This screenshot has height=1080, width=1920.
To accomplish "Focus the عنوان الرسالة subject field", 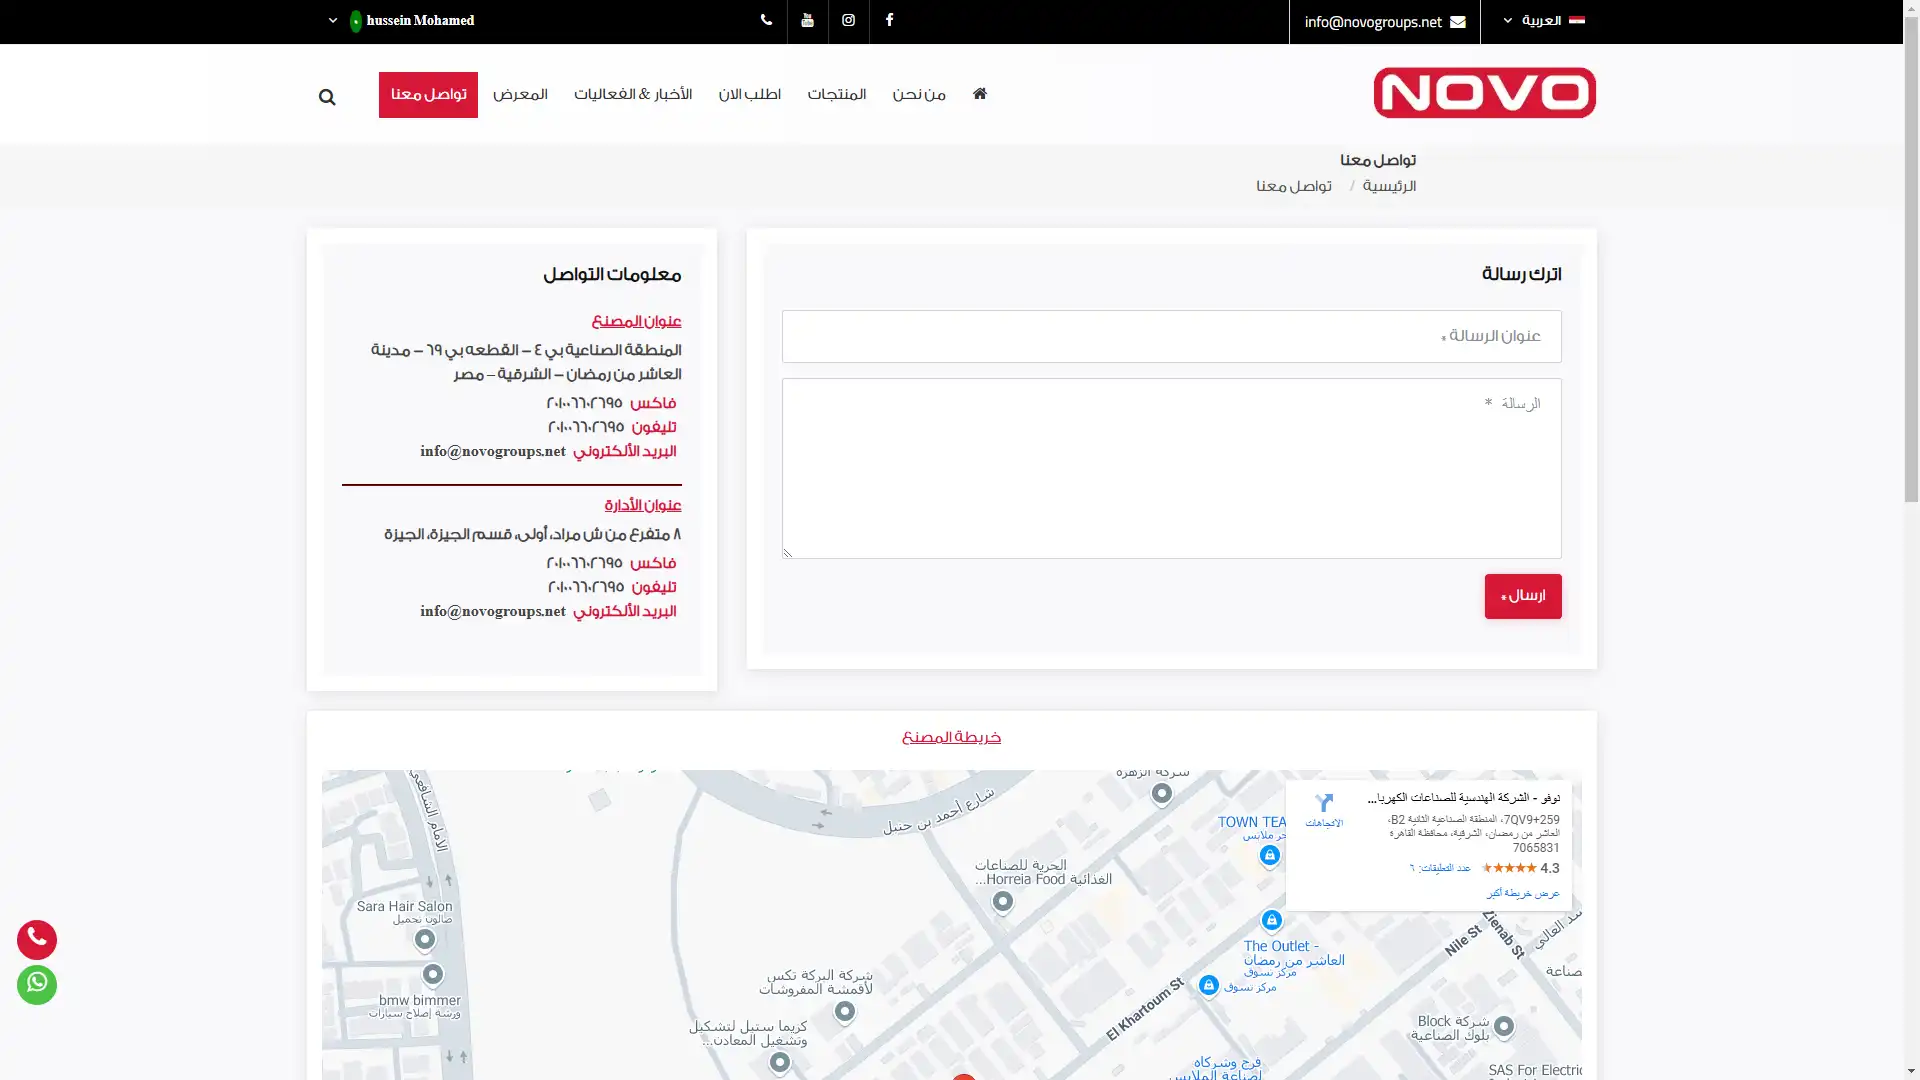I will [1171, 336].
